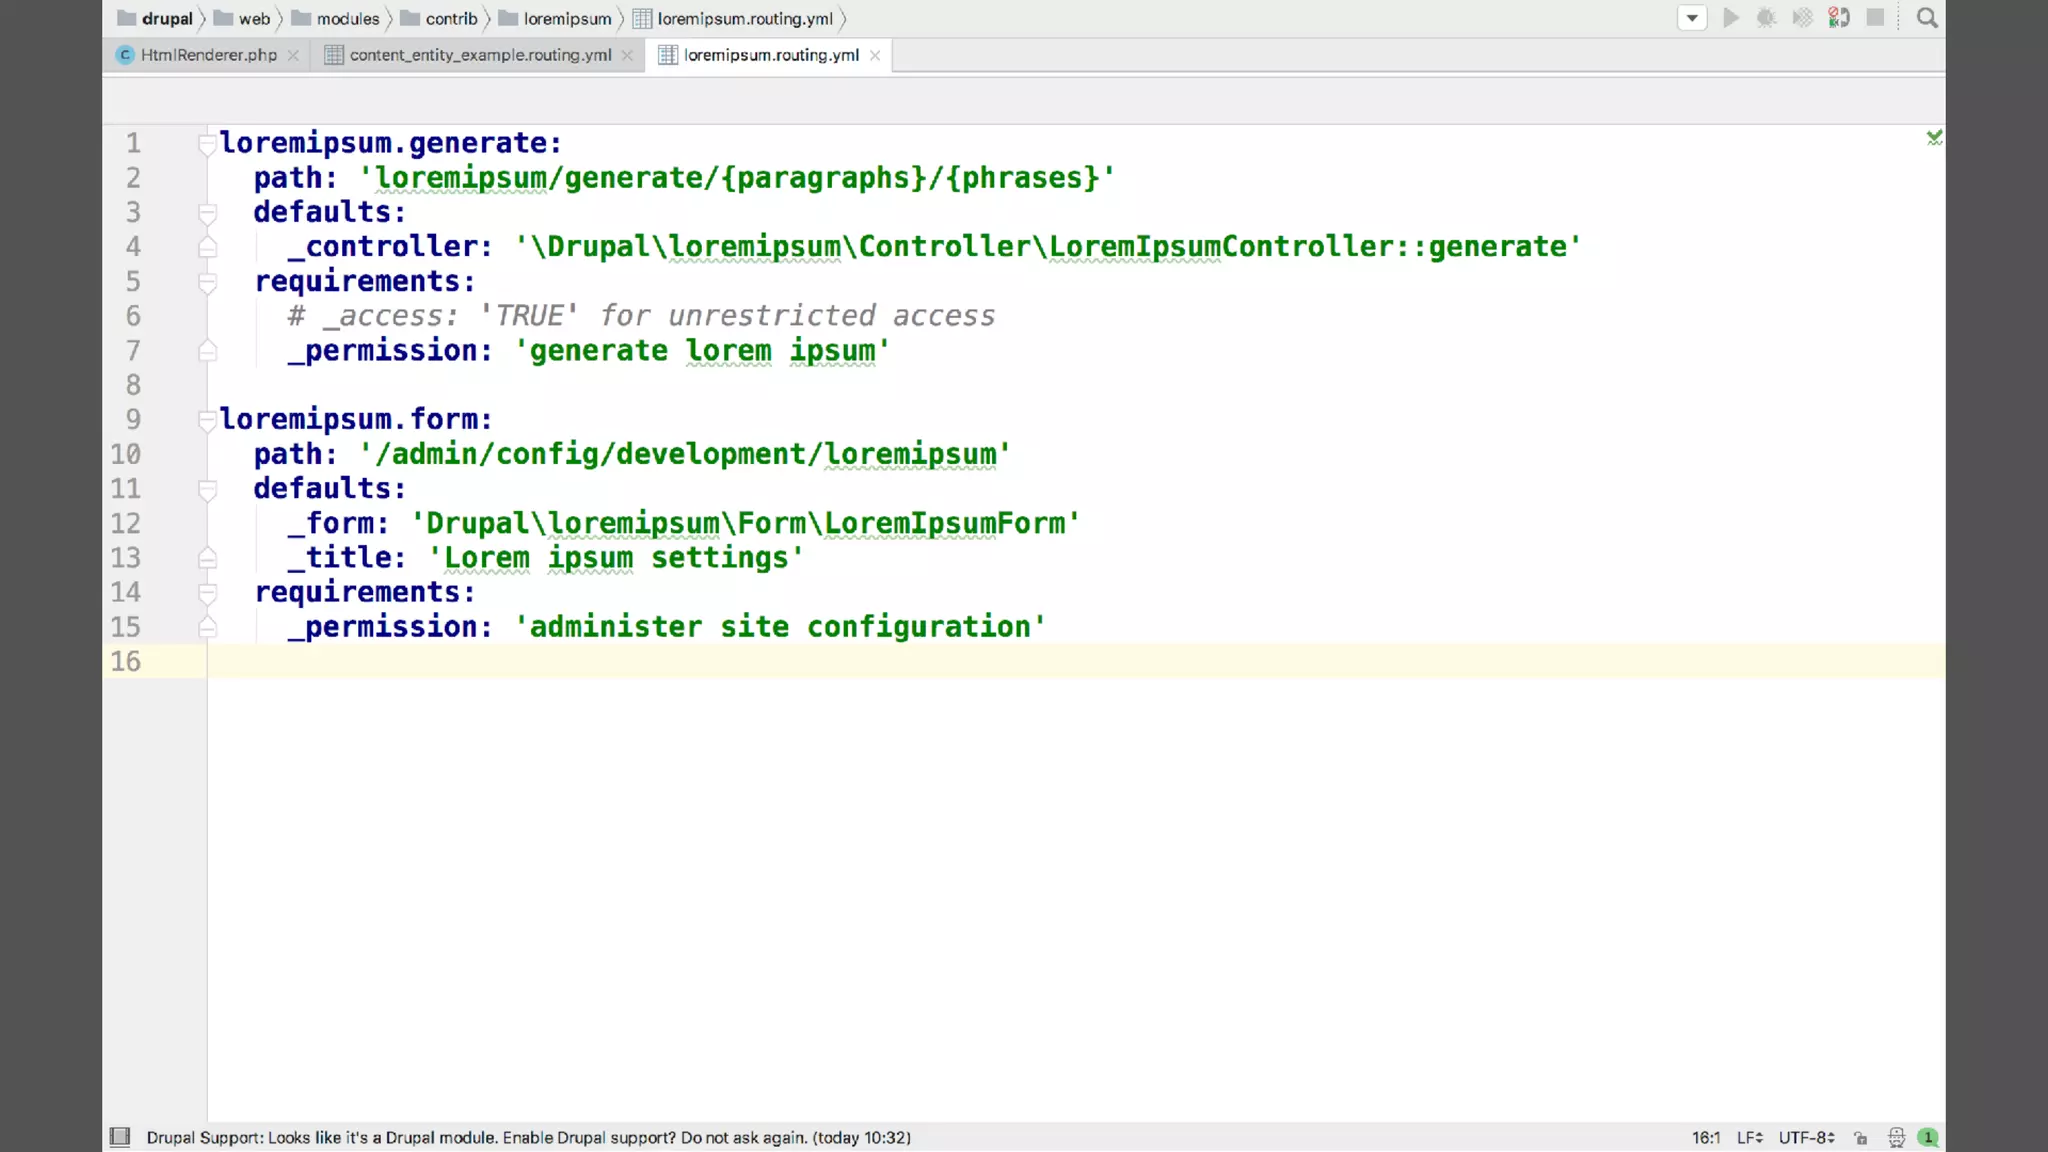Close the loremipsum.routing.yml tab
This screenshot has width=2048, height=1152.
coord(875,55)
